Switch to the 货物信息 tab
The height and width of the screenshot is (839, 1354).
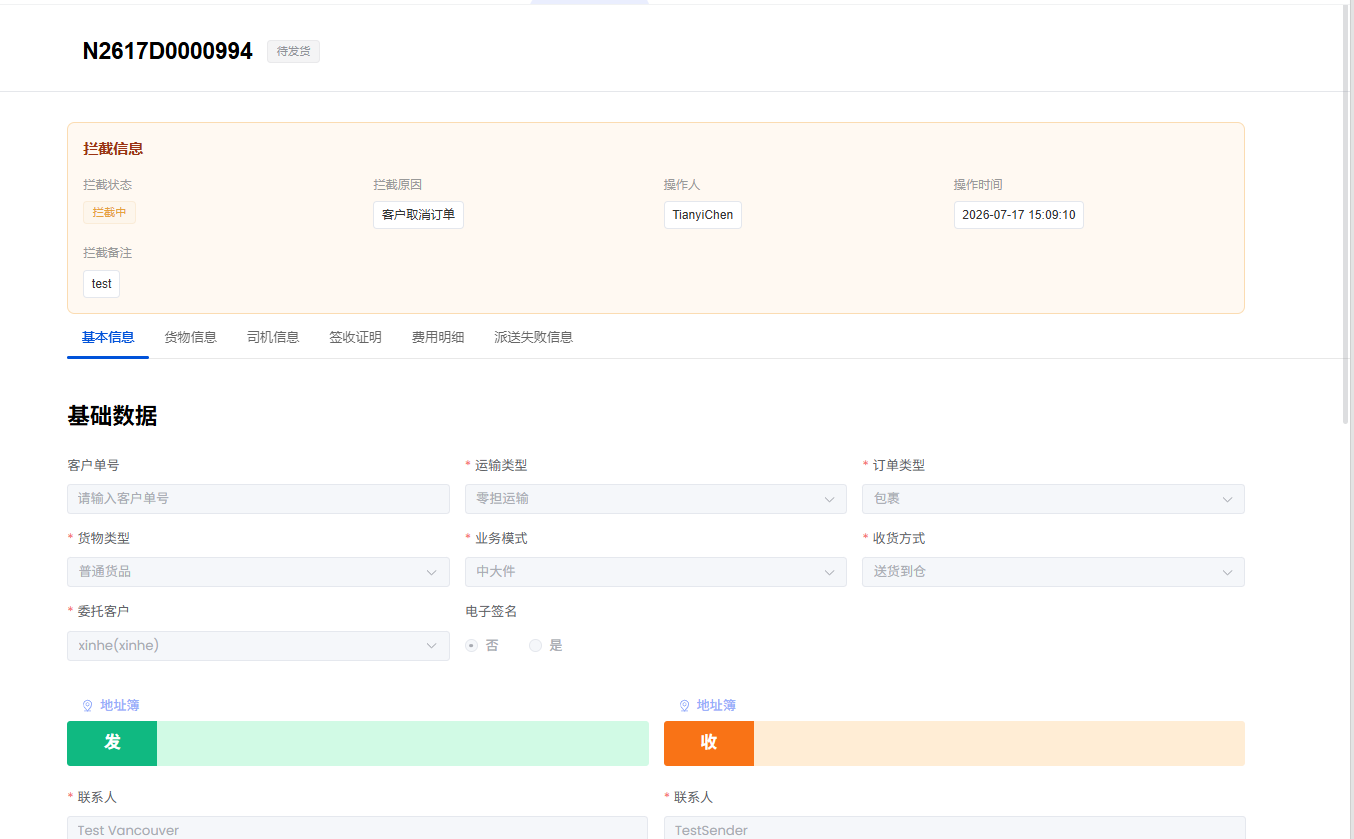190,337
